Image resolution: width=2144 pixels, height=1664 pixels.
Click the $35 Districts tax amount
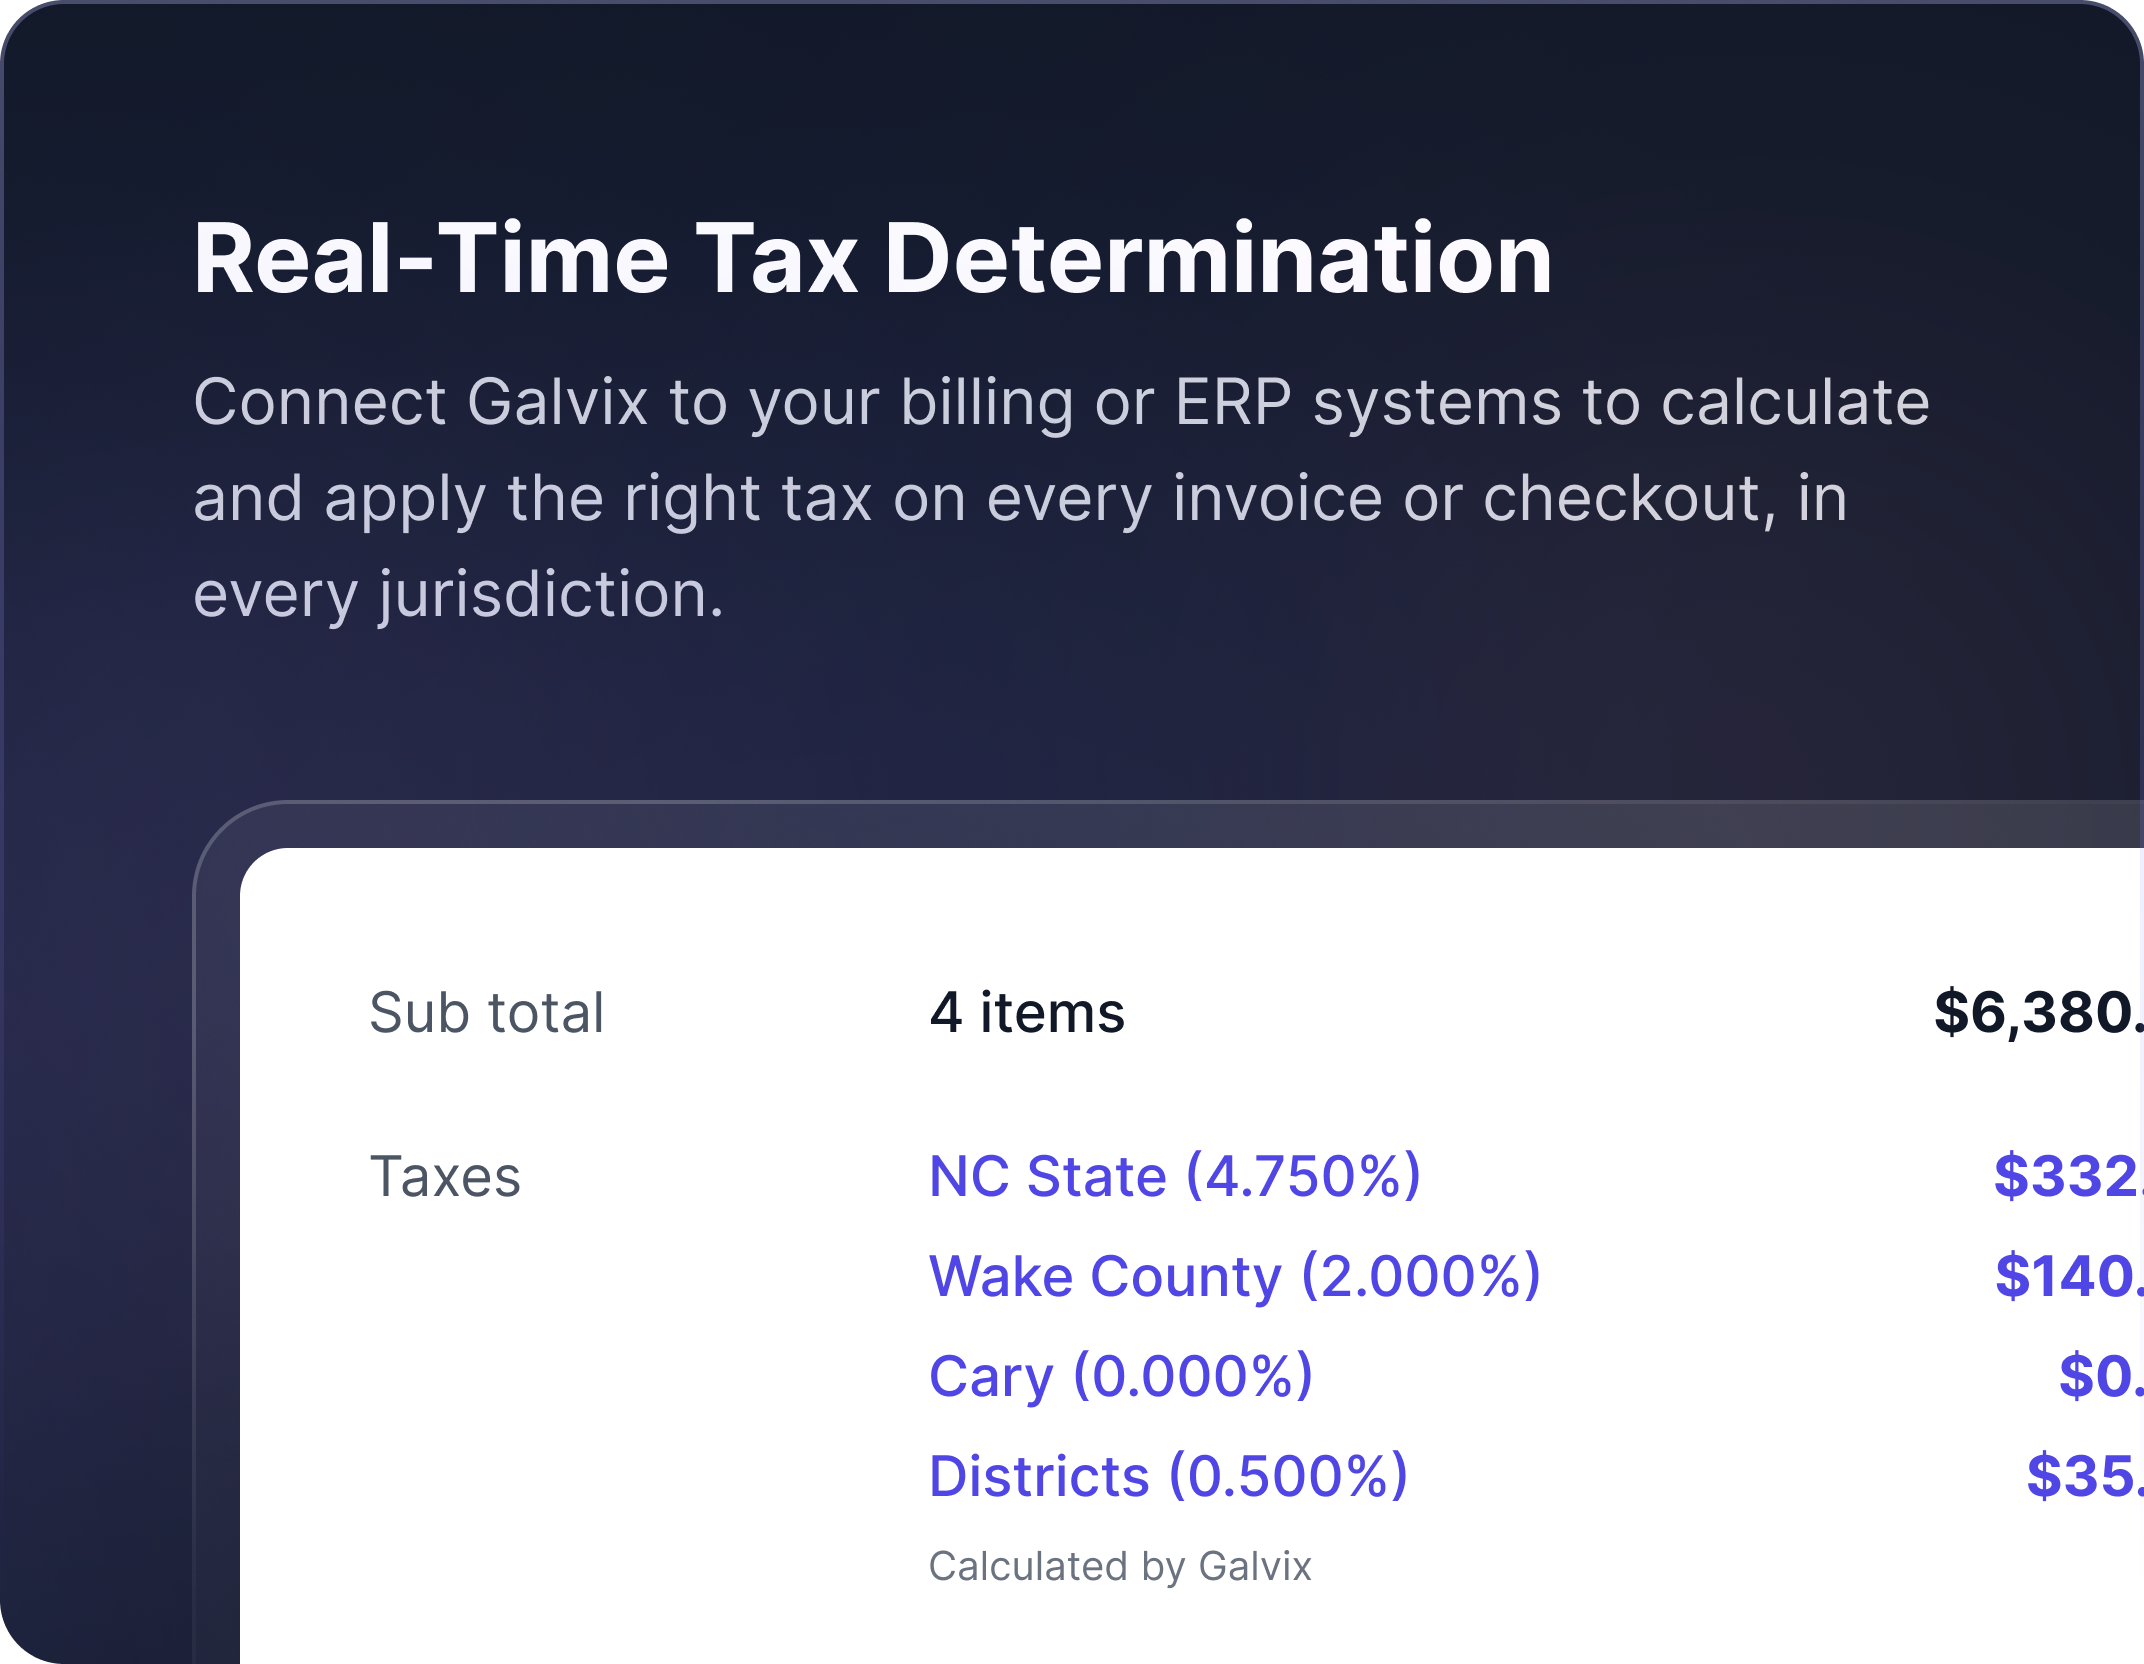[x=2082, y=1476]
